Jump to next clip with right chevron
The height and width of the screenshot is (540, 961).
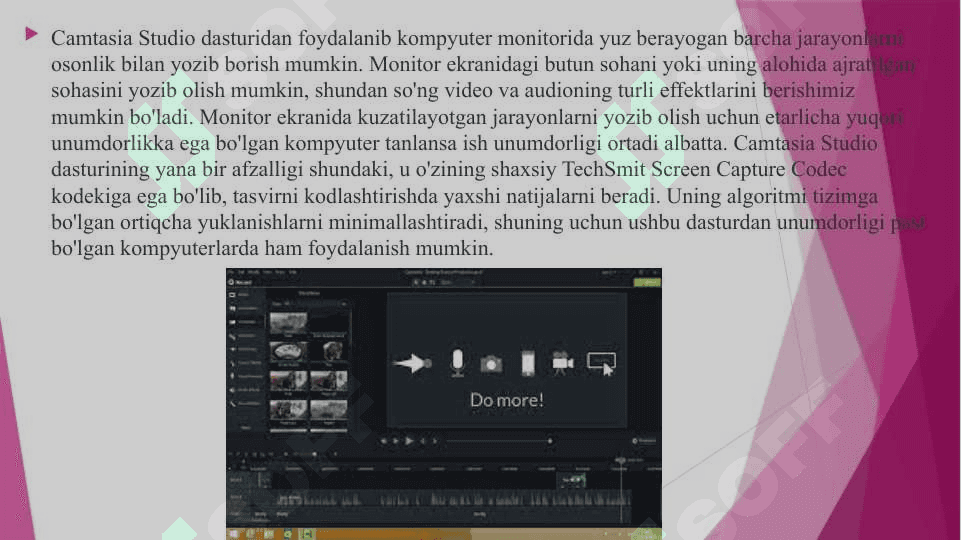coord(435,441)
